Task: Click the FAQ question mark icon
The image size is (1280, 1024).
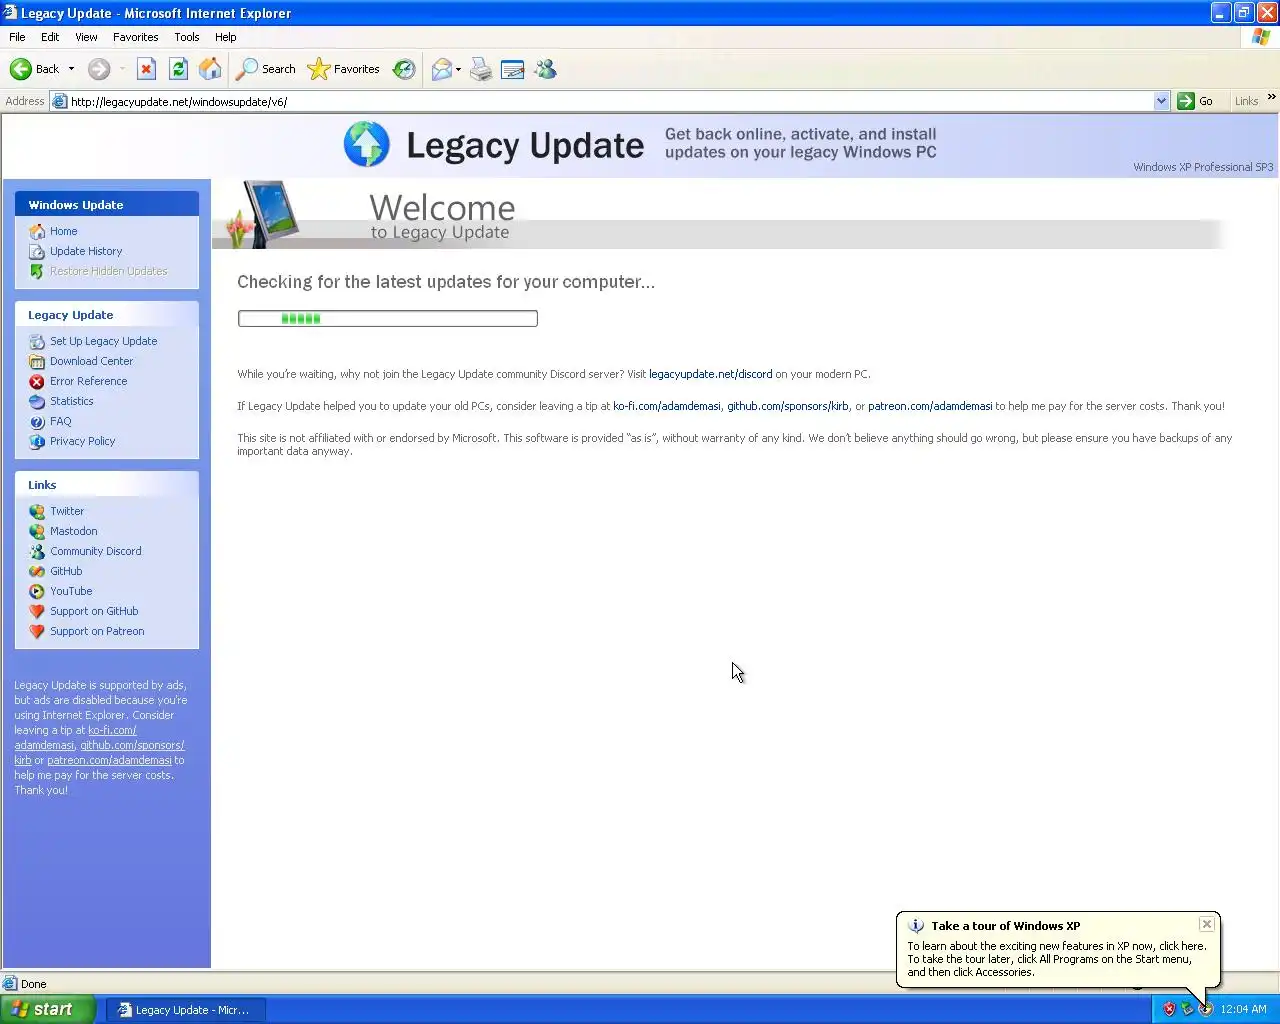Action: pos(37,421)
